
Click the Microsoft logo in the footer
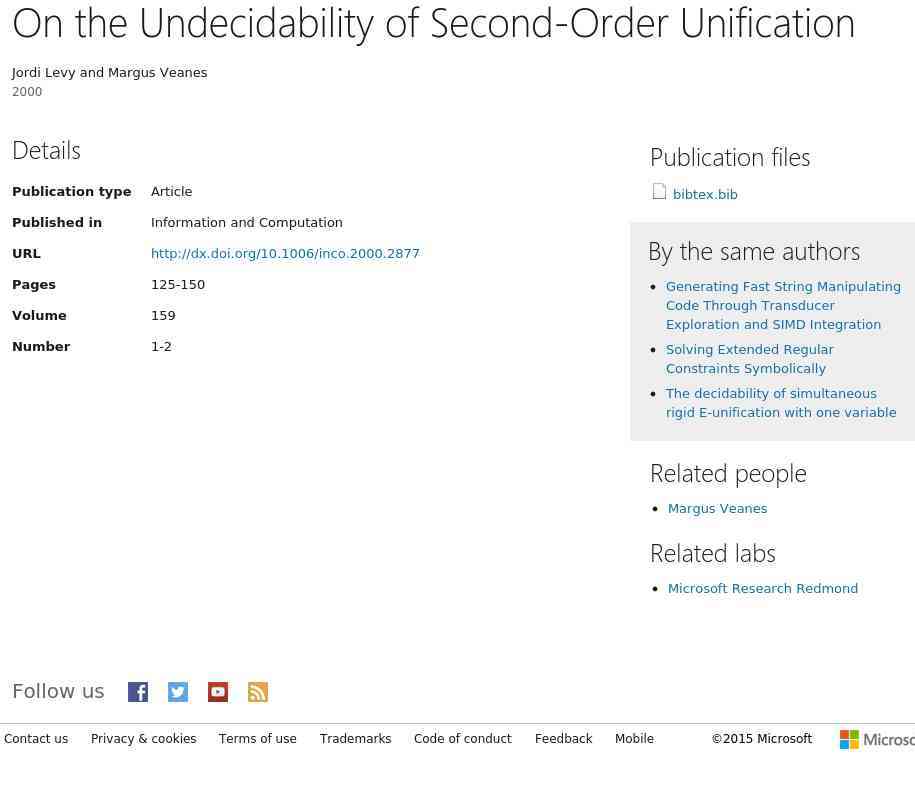pyautogui.click(x=877, y=739)
